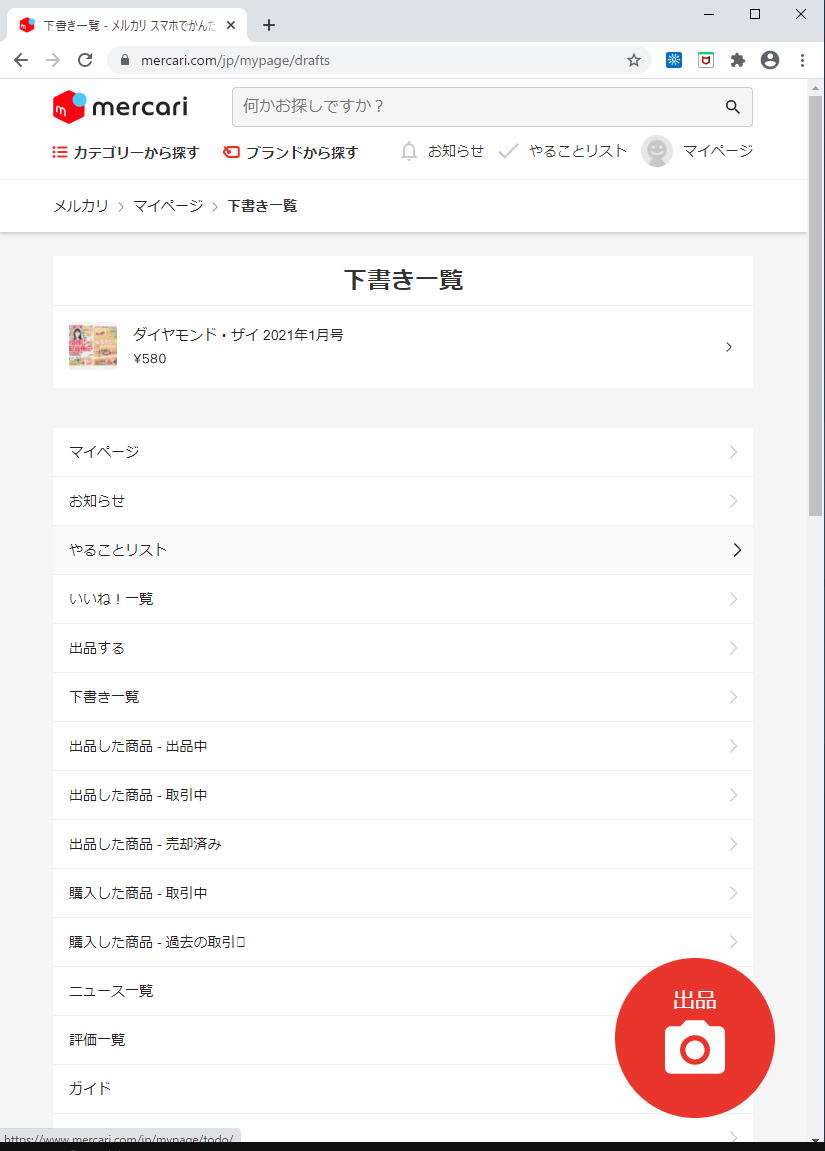This screenshot has height=1151, width=825.
Task: Click chevron on 出品した商品 - 出品中
Action: pyautogui.click(x=733, y=747)
